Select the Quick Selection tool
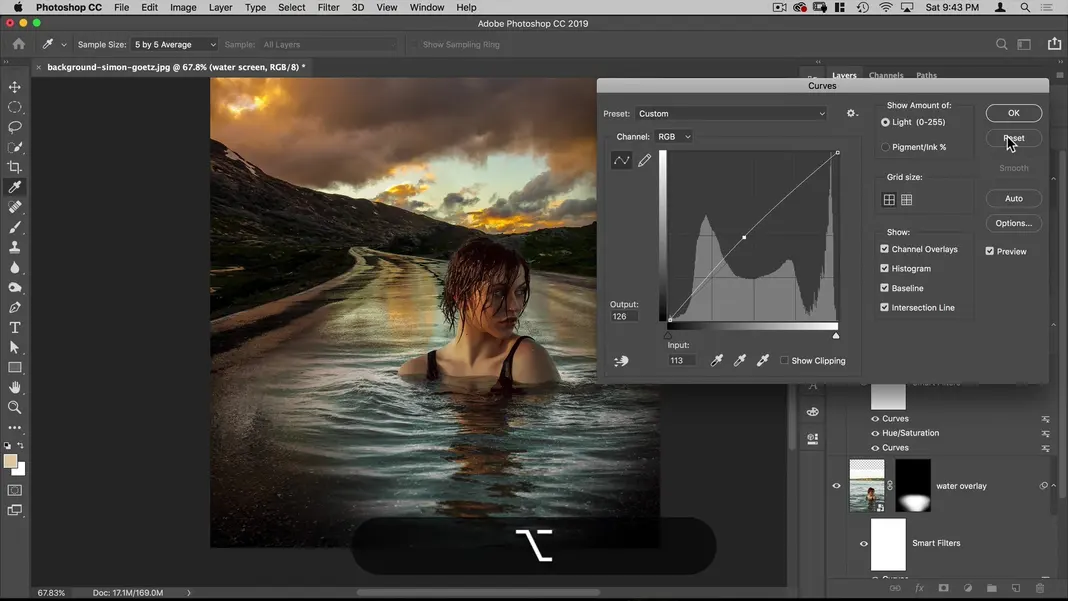Screen dimensions: 1068x601 [x=14, y=147]
